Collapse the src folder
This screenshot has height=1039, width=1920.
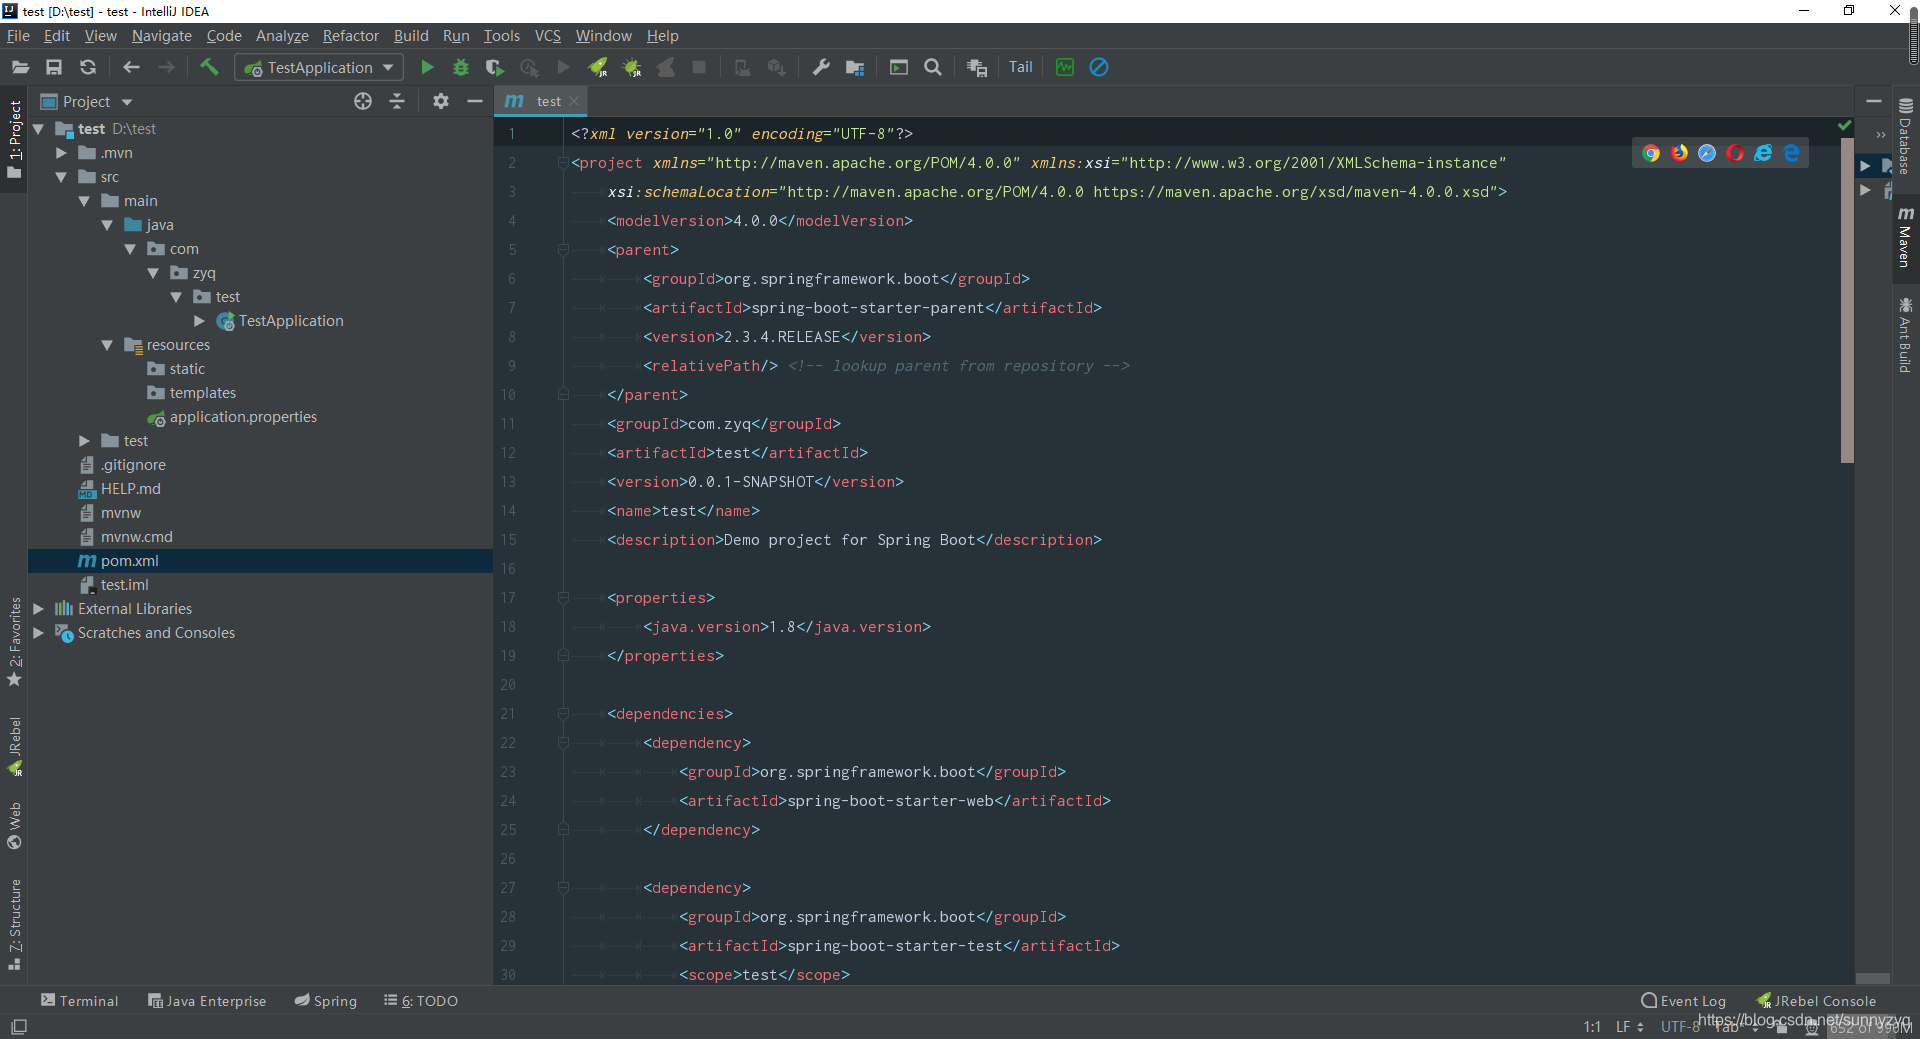pyautogui.click(x=61, y=177)
